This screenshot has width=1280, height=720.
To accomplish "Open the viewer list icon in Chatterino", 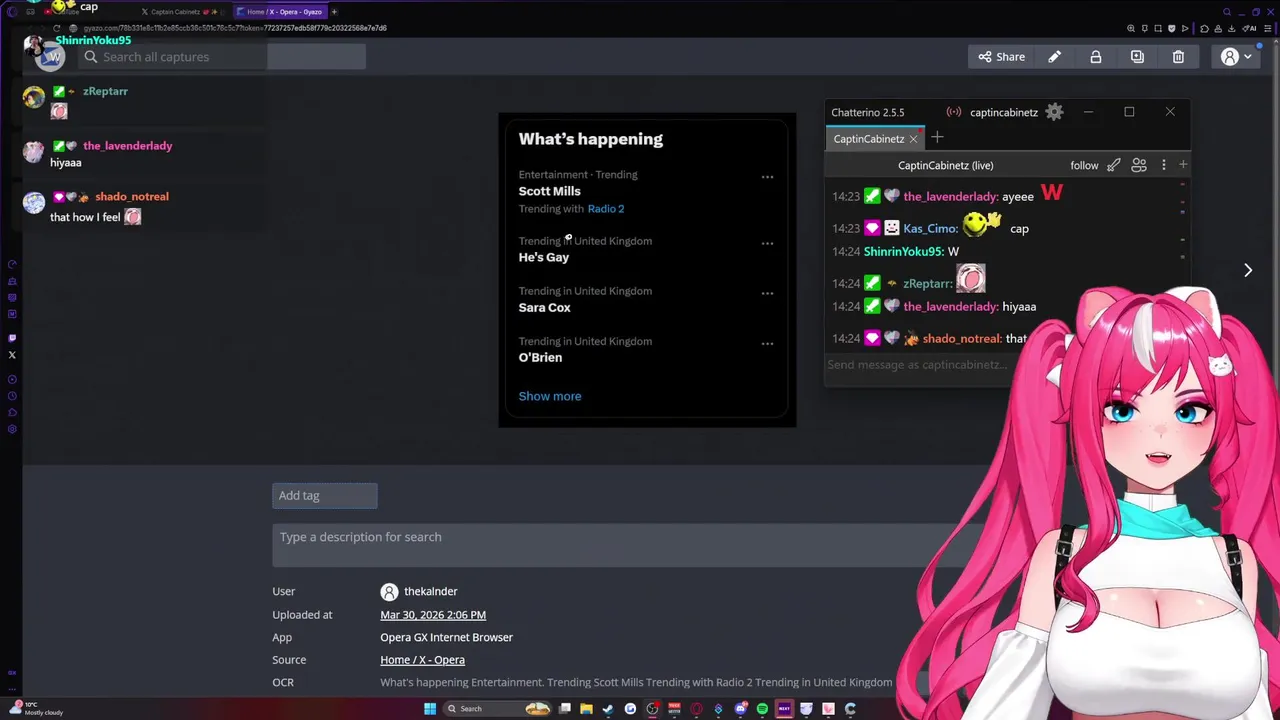I will coord(1139,165).
